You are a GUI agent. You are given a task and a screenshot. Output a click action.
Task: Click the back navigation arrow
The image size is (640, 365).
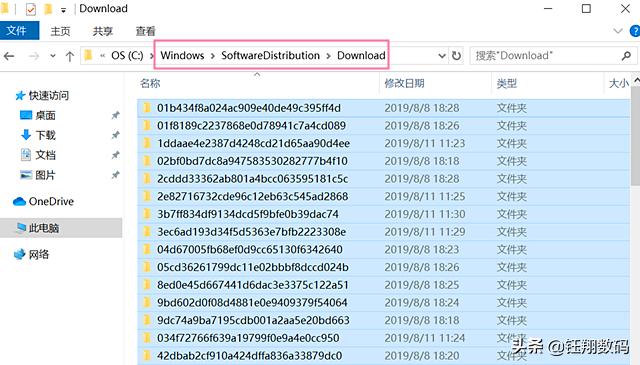coord(9,56)
